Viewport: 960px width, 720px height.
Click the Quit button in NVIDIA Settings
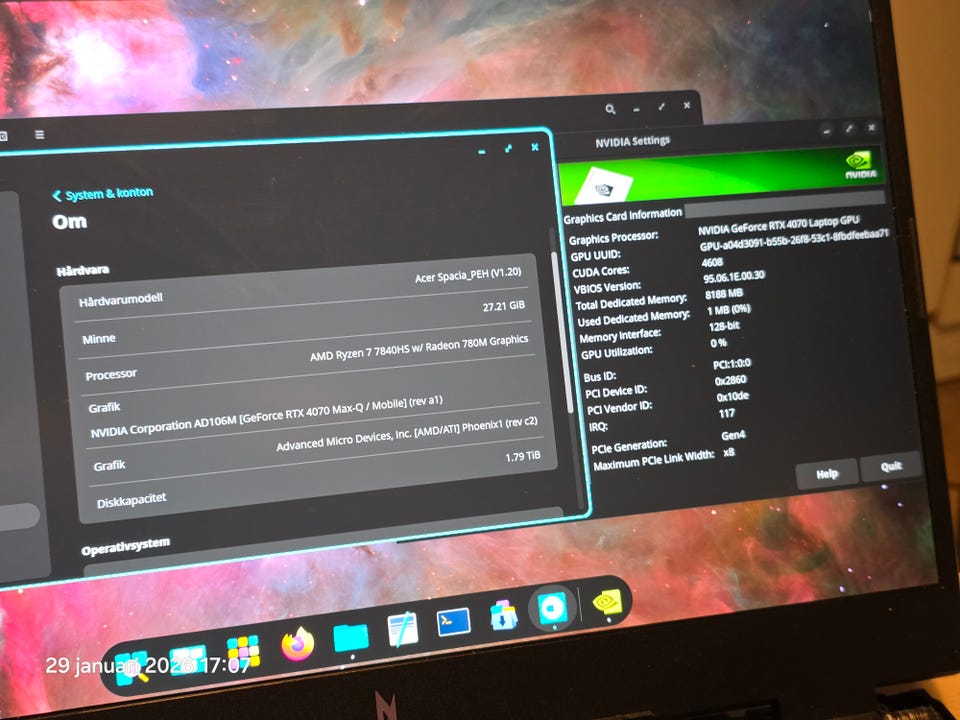[891, 467]
